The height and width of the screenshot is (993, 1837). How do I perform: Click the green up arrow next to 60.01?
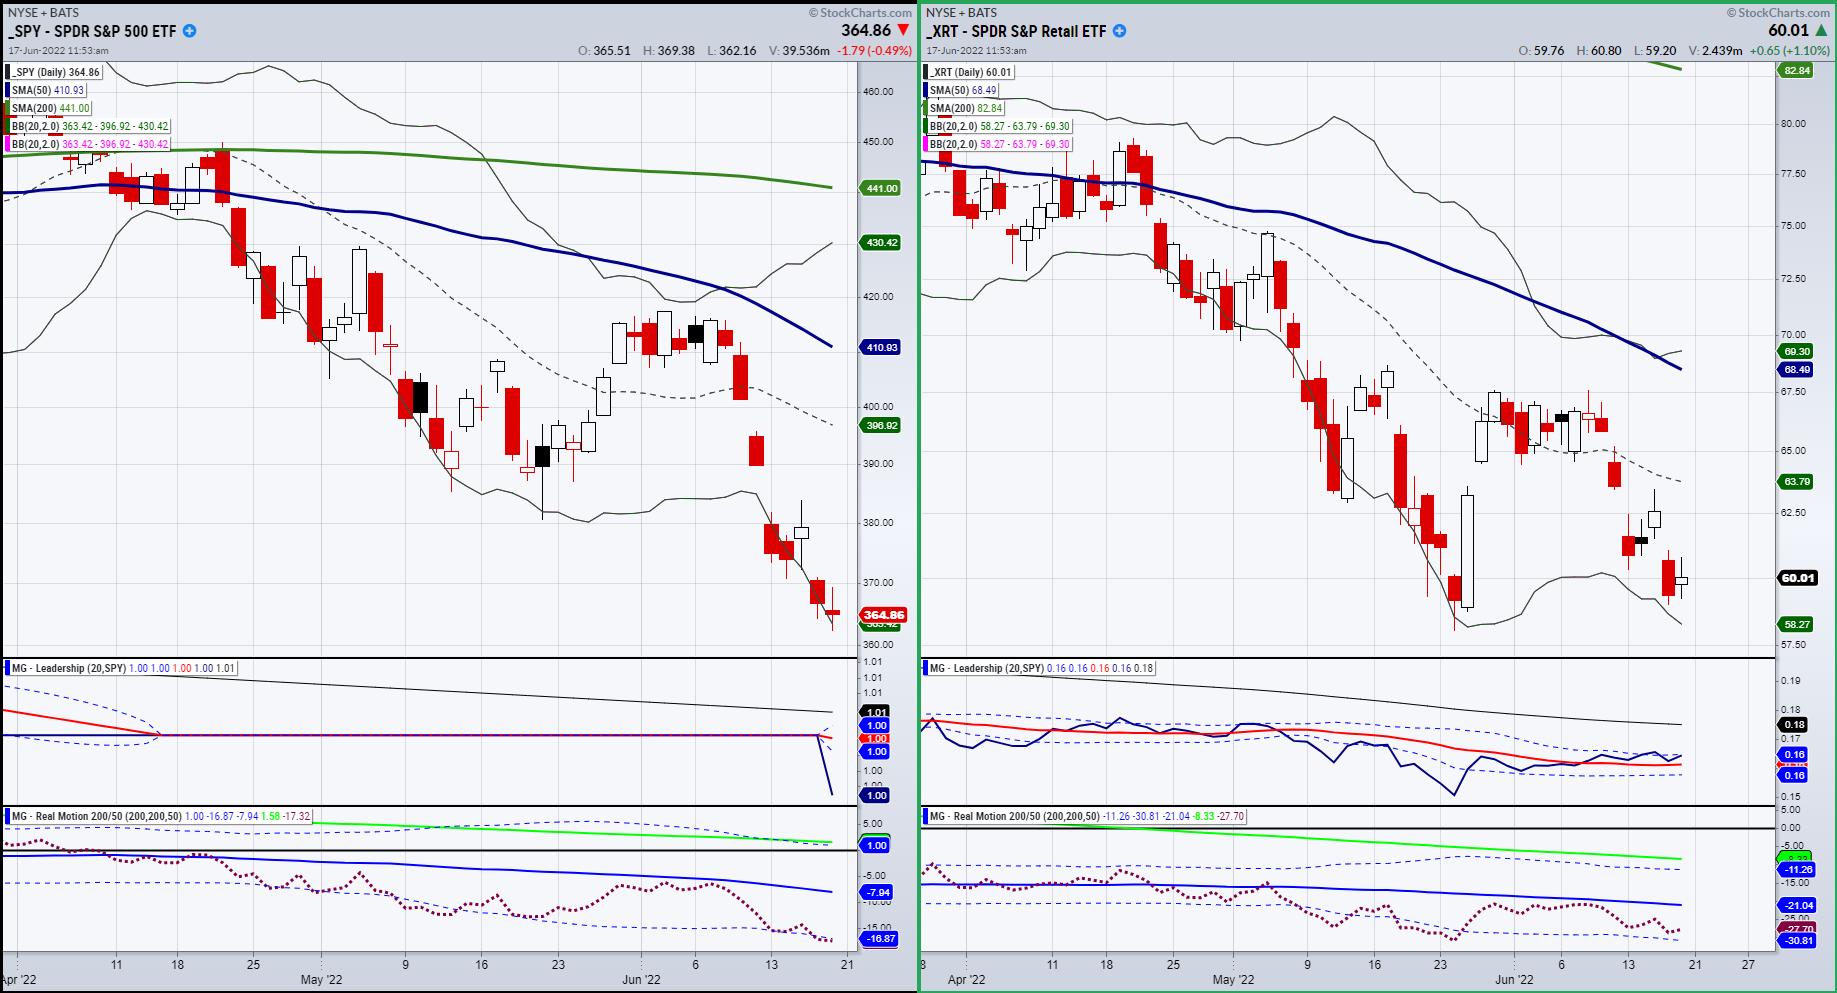pyautogui.click(x=1824, y=31)
